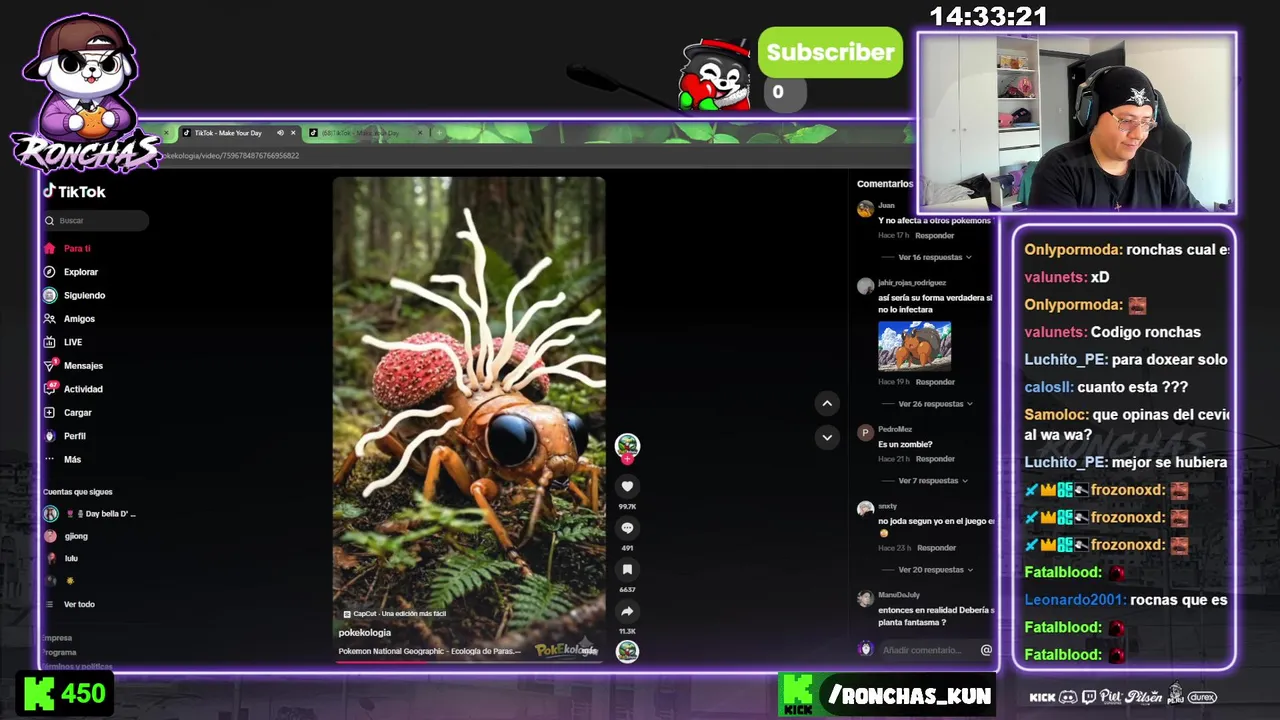Viewport: 1280px width, 720px height.
Task: Open the Explorar page
Action: tap(71, 272)
